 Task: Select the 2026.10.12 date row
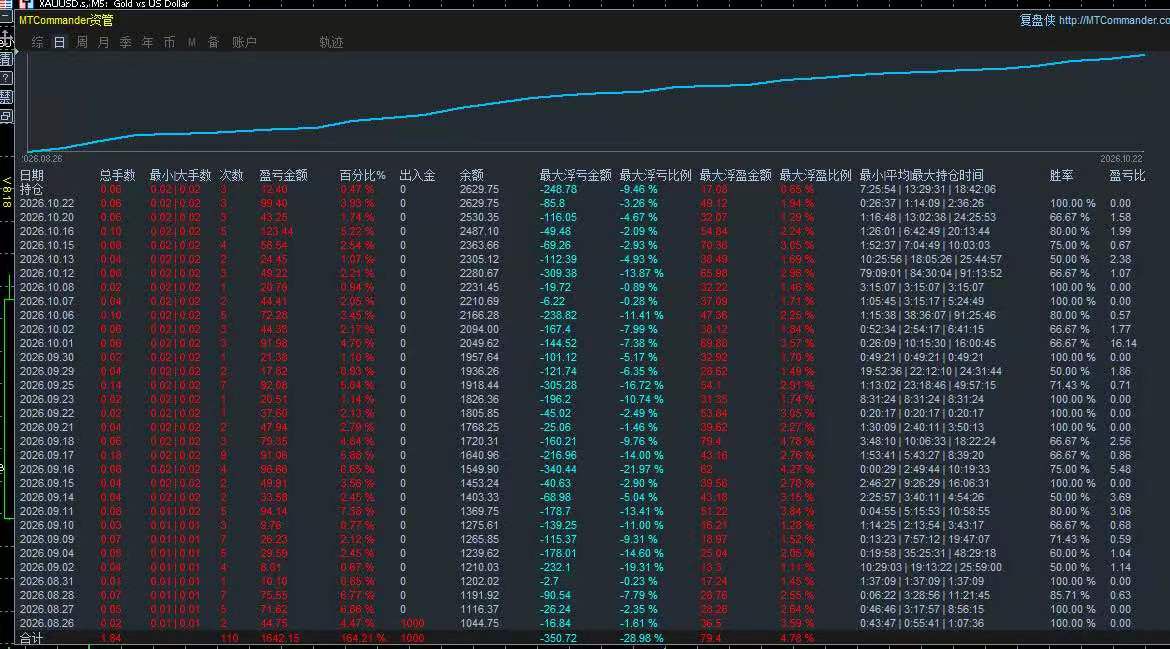47,273
